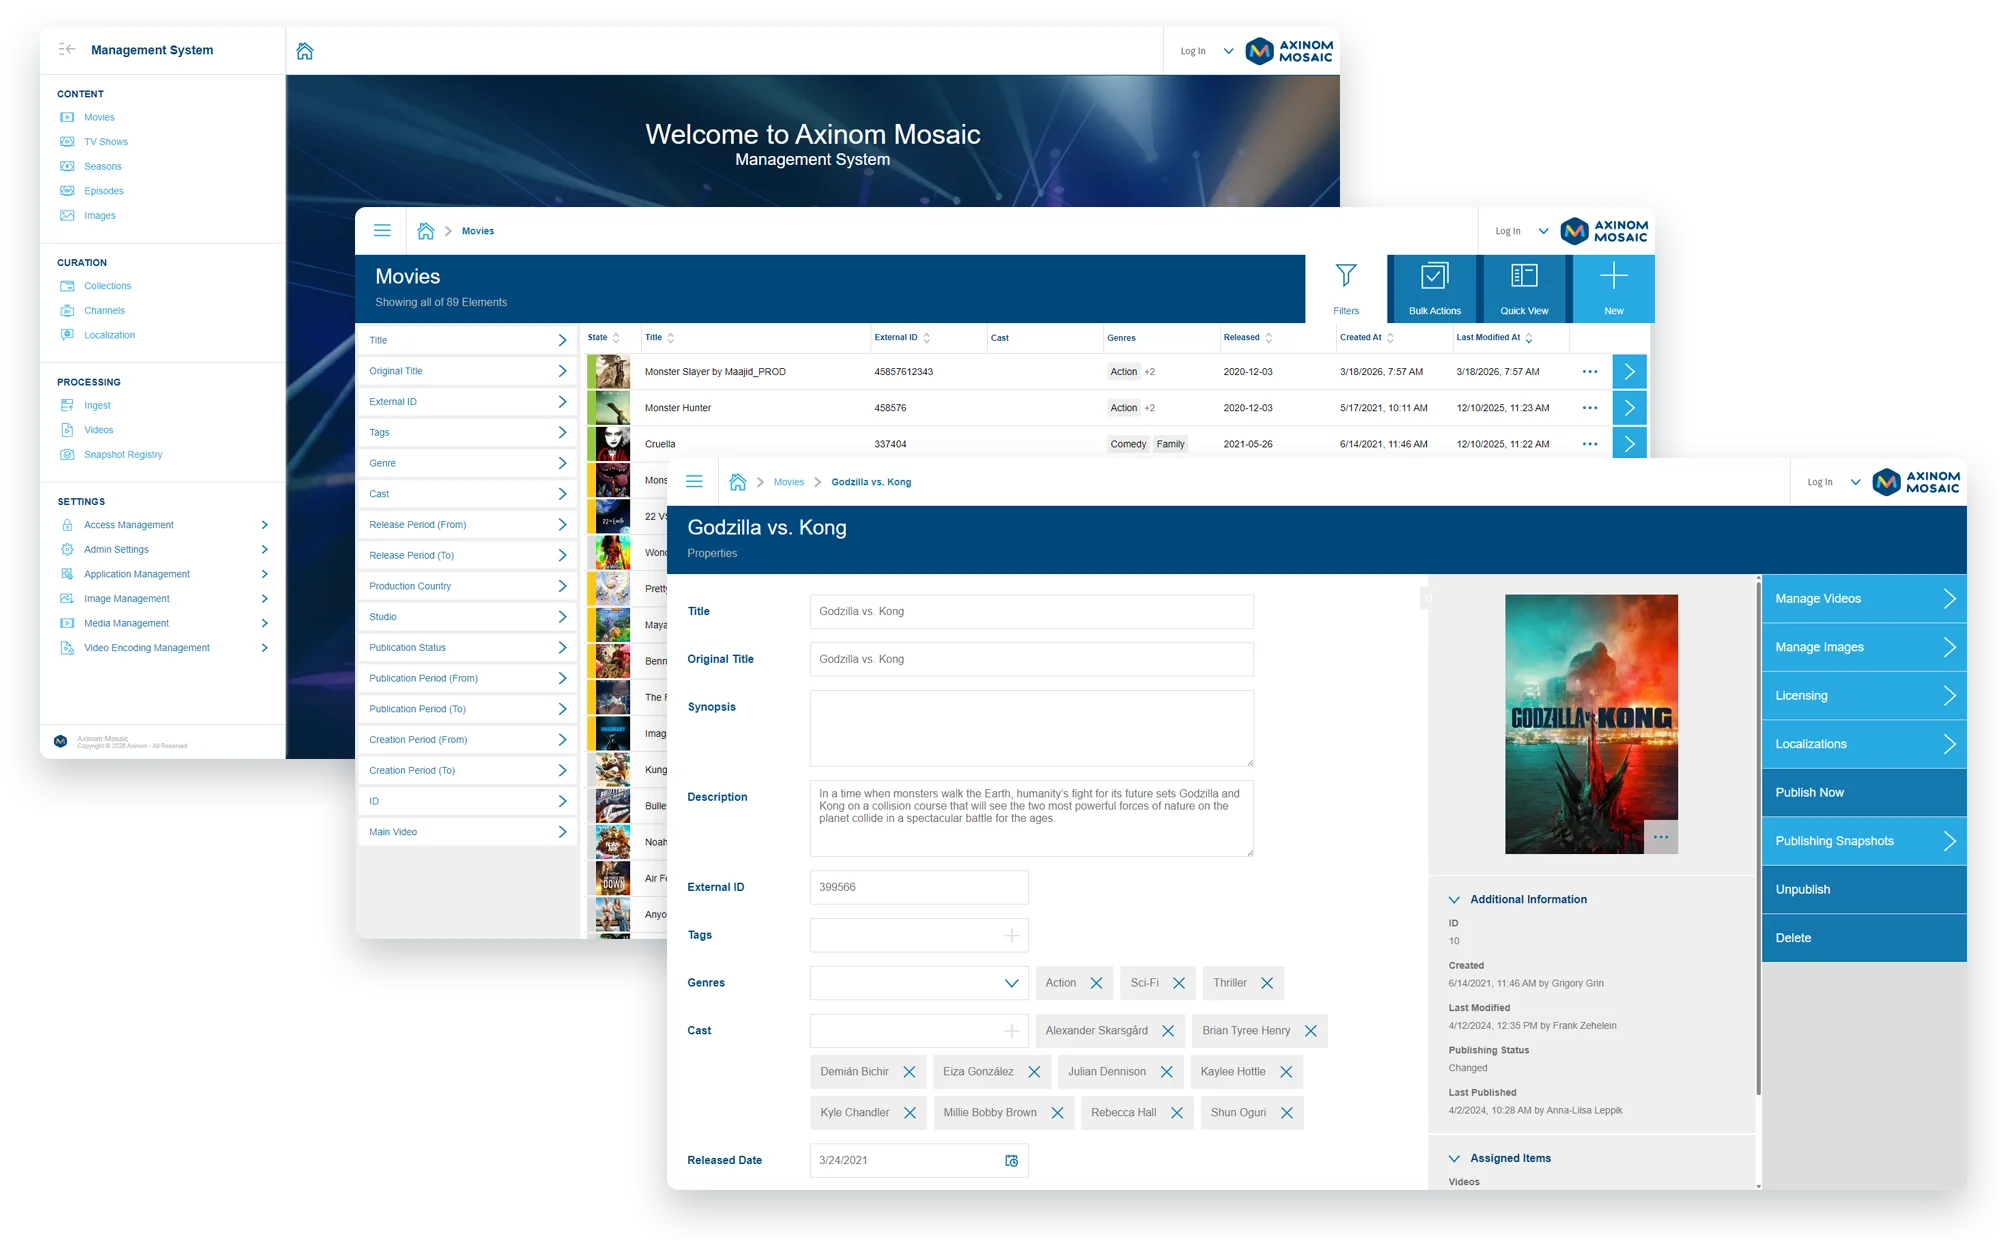Open Quick View in Movies toolbar
This screenshot has width=2000, height=1240.
(x=1524, y=289)
